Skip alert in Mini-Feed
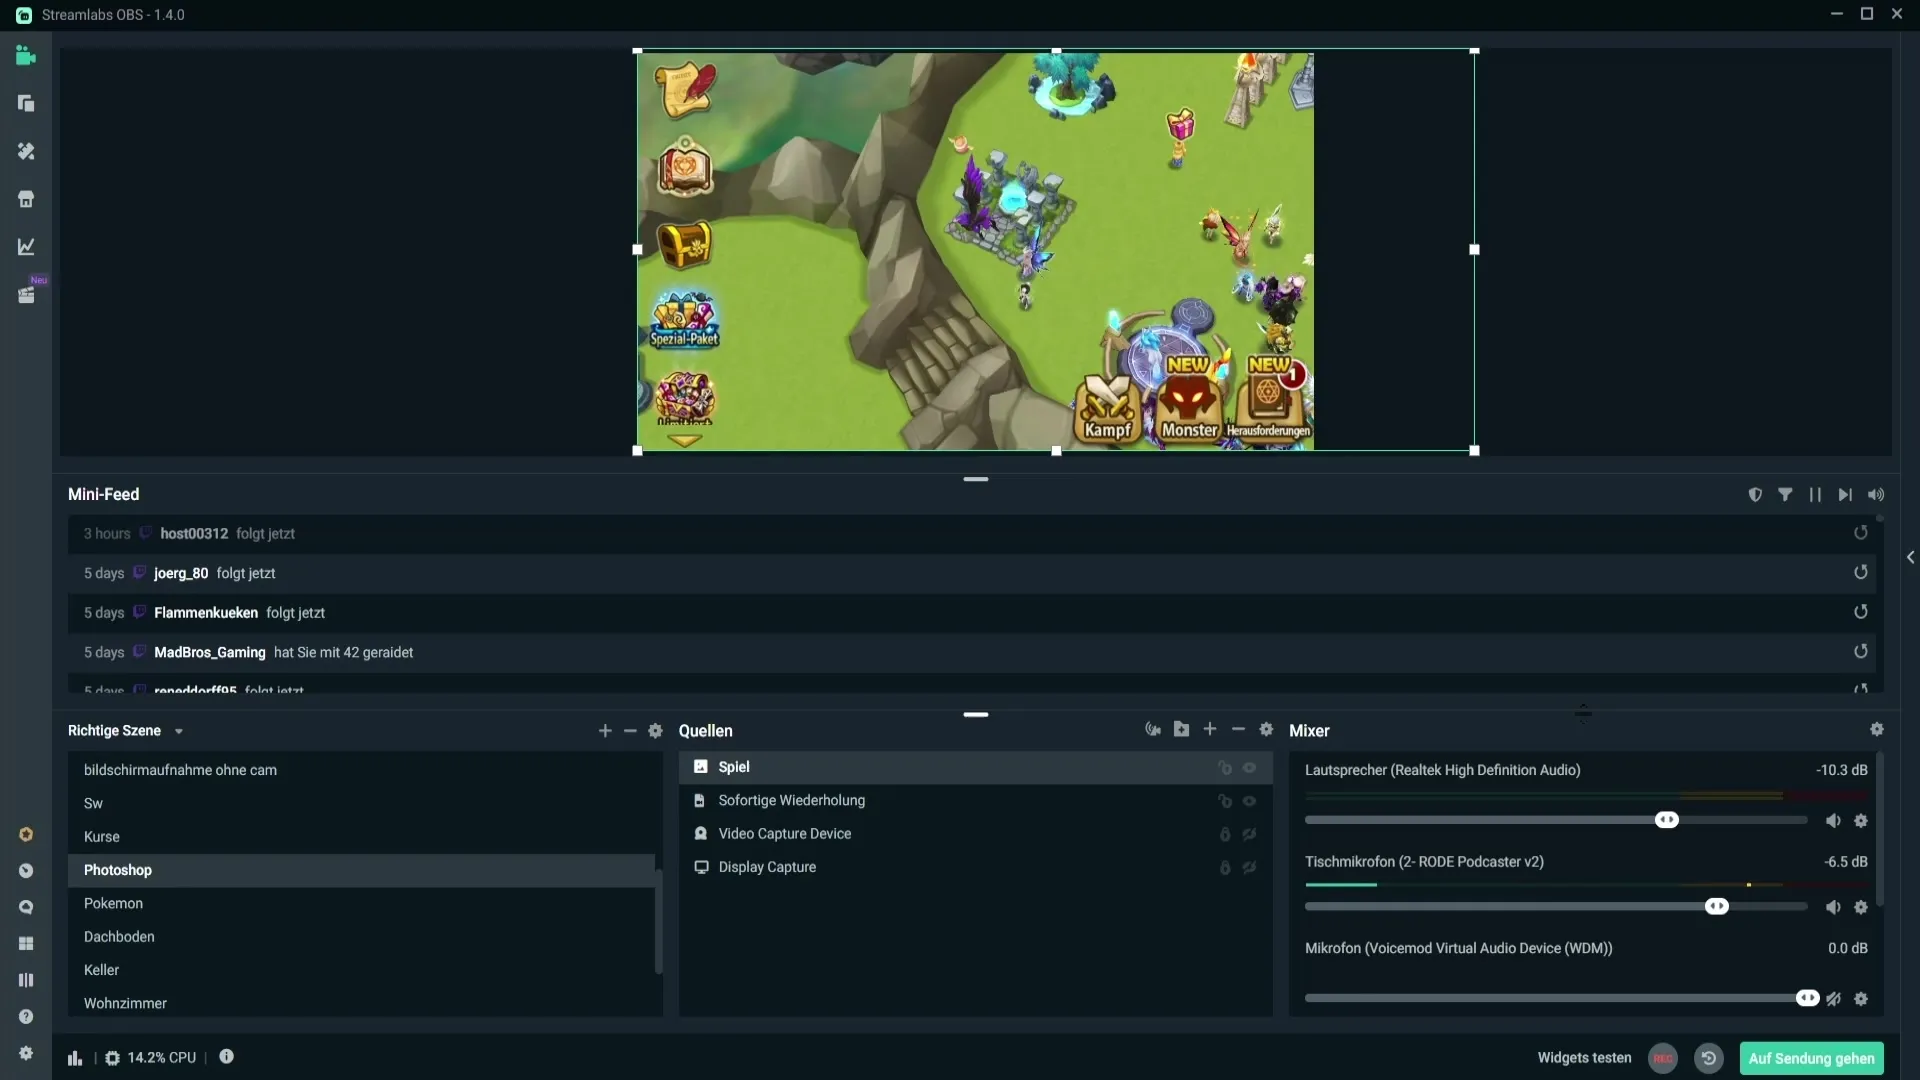This screenshot has width=1920, height=1080. [x=1845, y=495]
